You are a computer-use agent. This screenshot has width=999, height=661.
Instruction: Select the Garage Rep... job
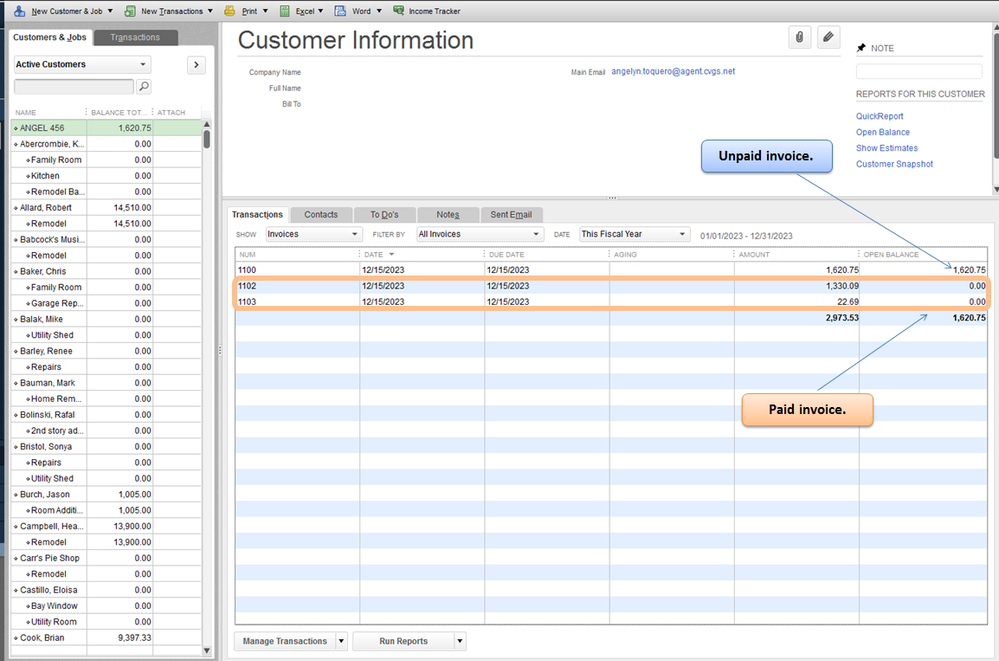click(x=106, y=303)
